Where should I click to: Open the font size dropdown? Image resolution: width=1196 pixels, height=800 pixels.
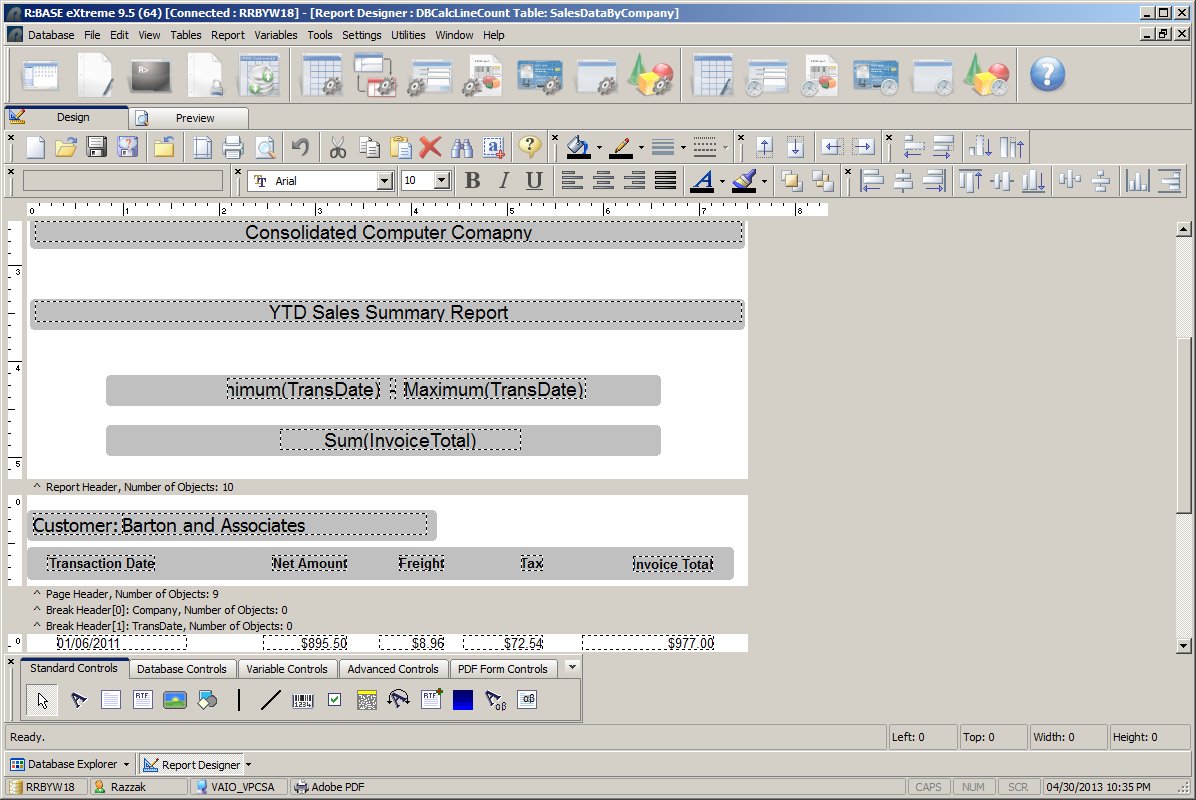coord(442,181)
